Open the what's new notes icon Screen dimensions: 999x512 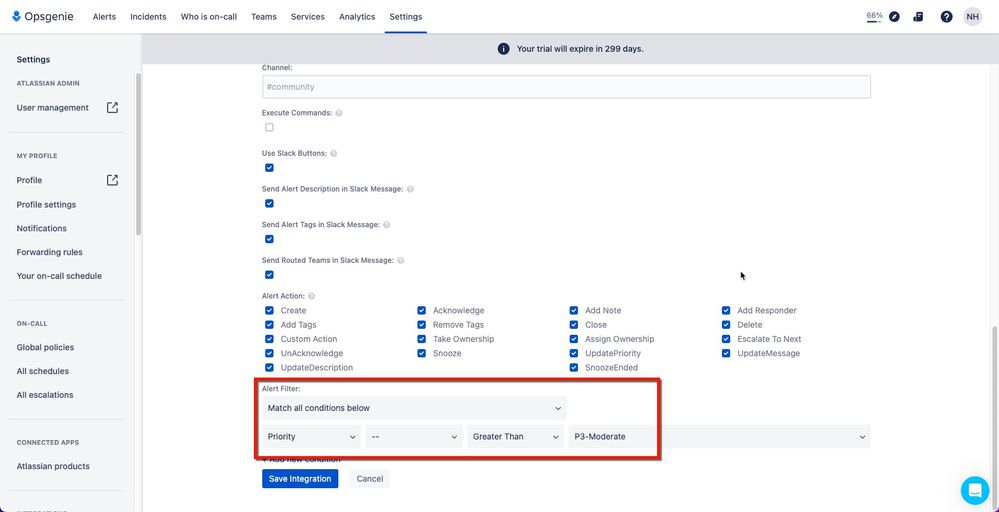[x=918, y=17]
